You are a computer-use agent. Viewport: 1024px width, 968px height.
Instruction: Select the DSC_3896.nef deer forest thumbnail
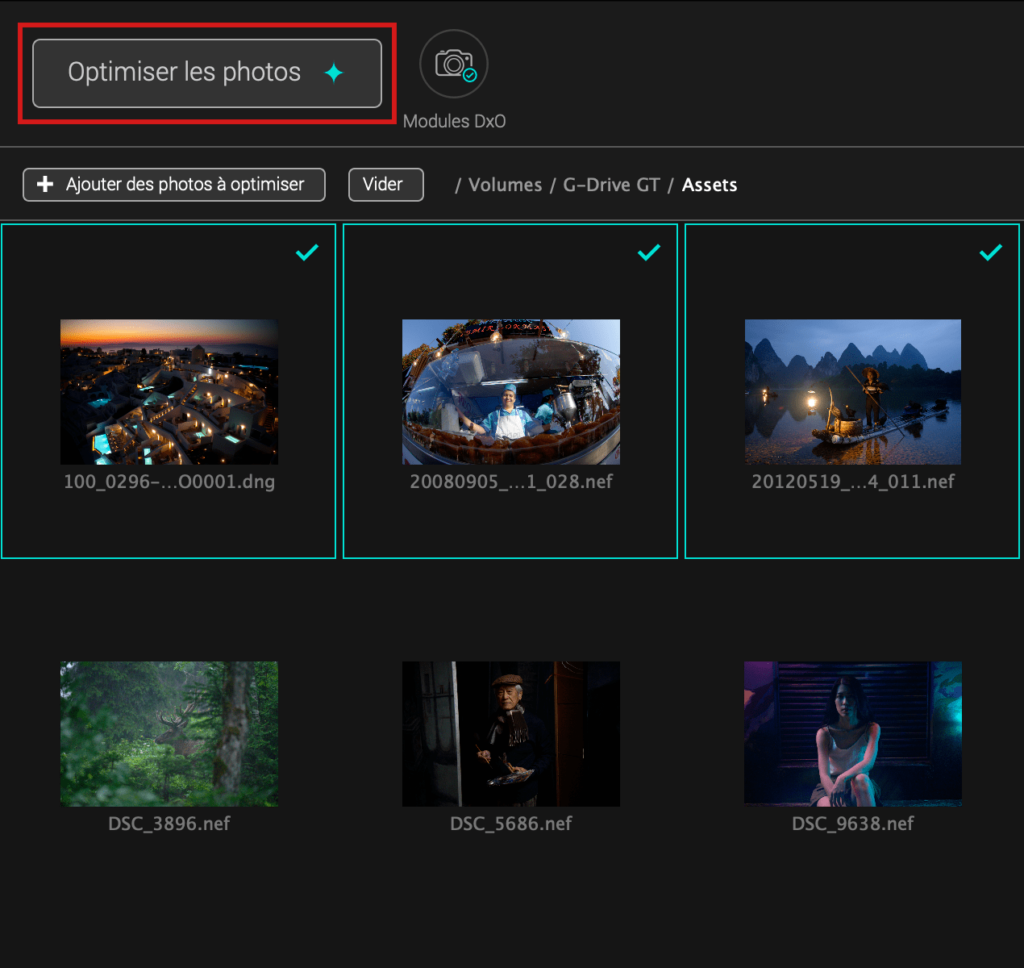[169, 734]
